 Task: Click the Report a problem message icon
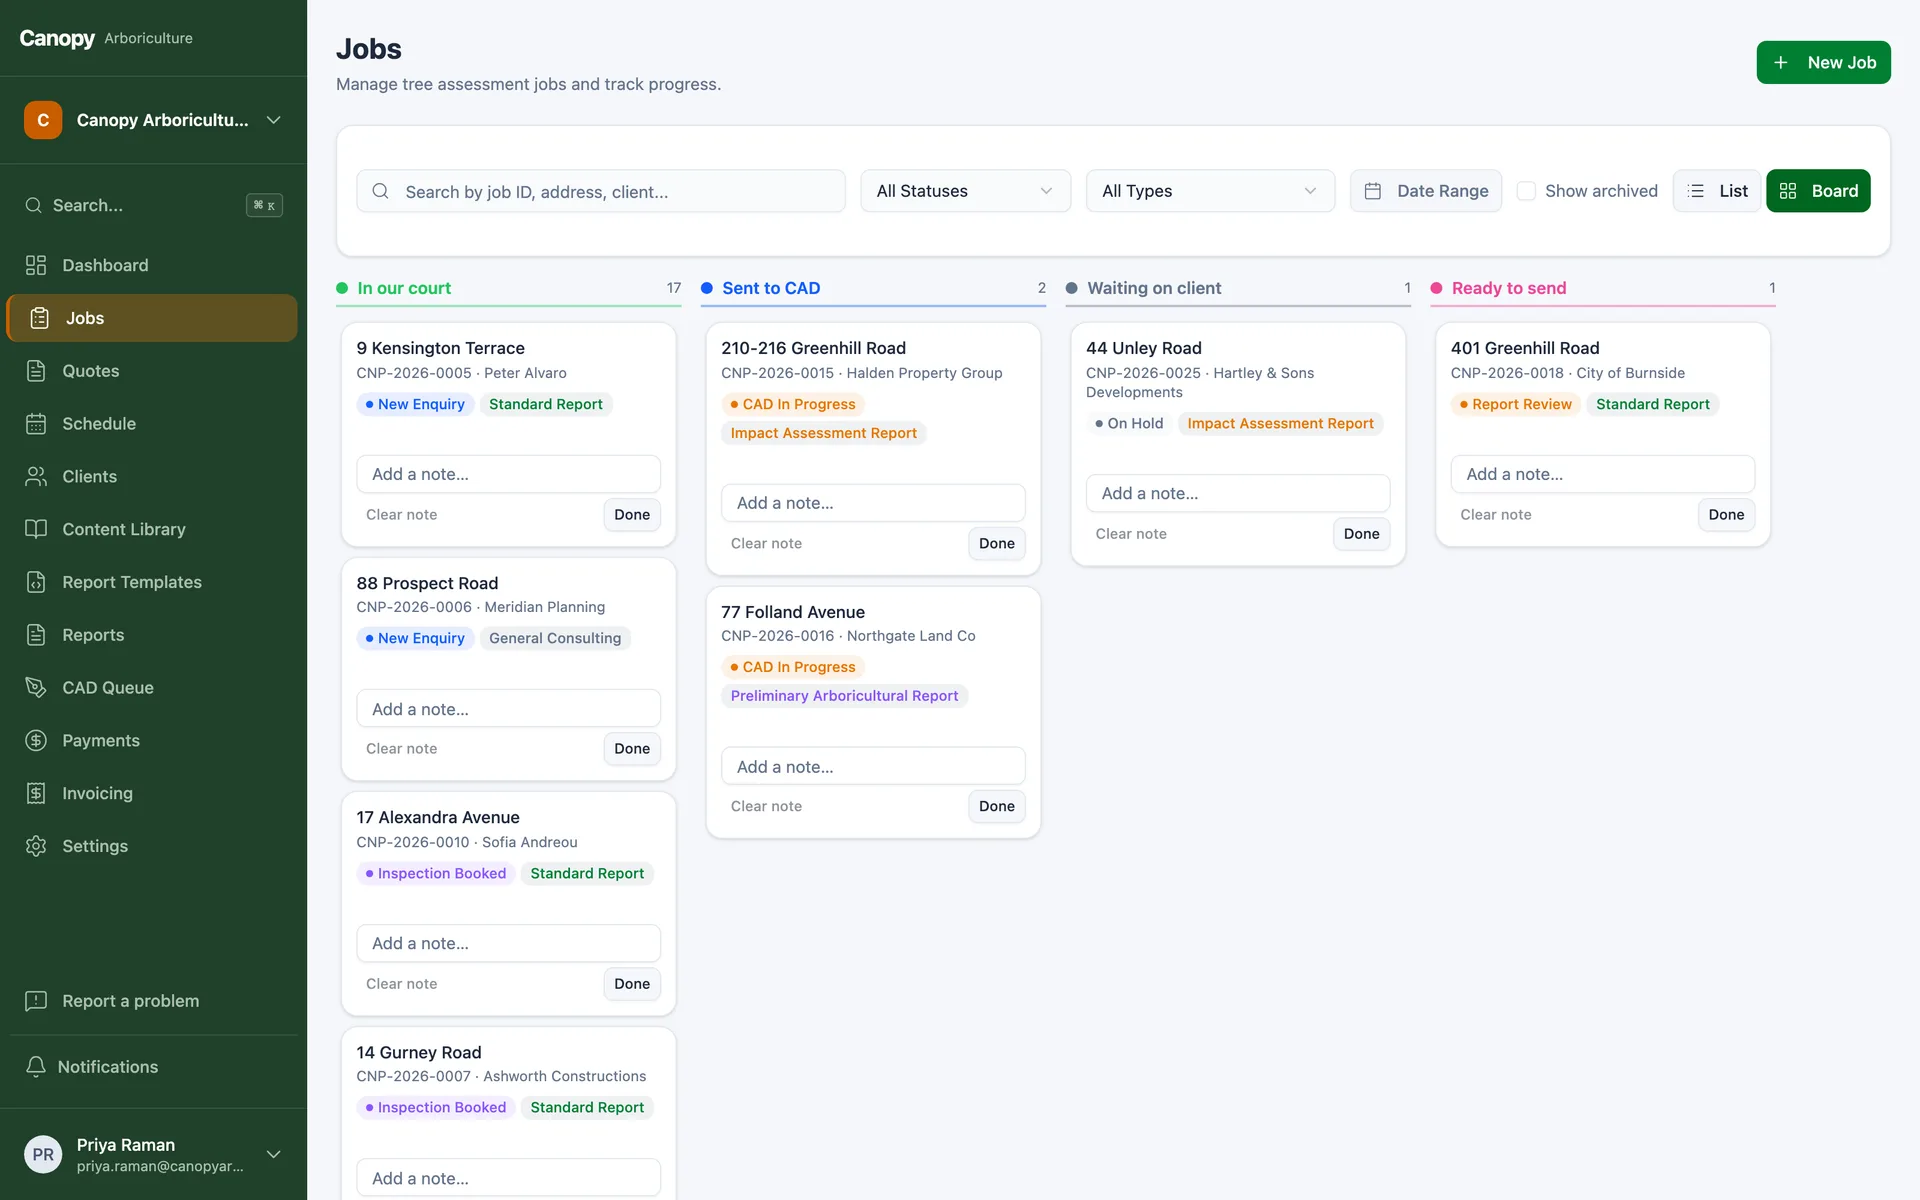[x=36, y=1001]
